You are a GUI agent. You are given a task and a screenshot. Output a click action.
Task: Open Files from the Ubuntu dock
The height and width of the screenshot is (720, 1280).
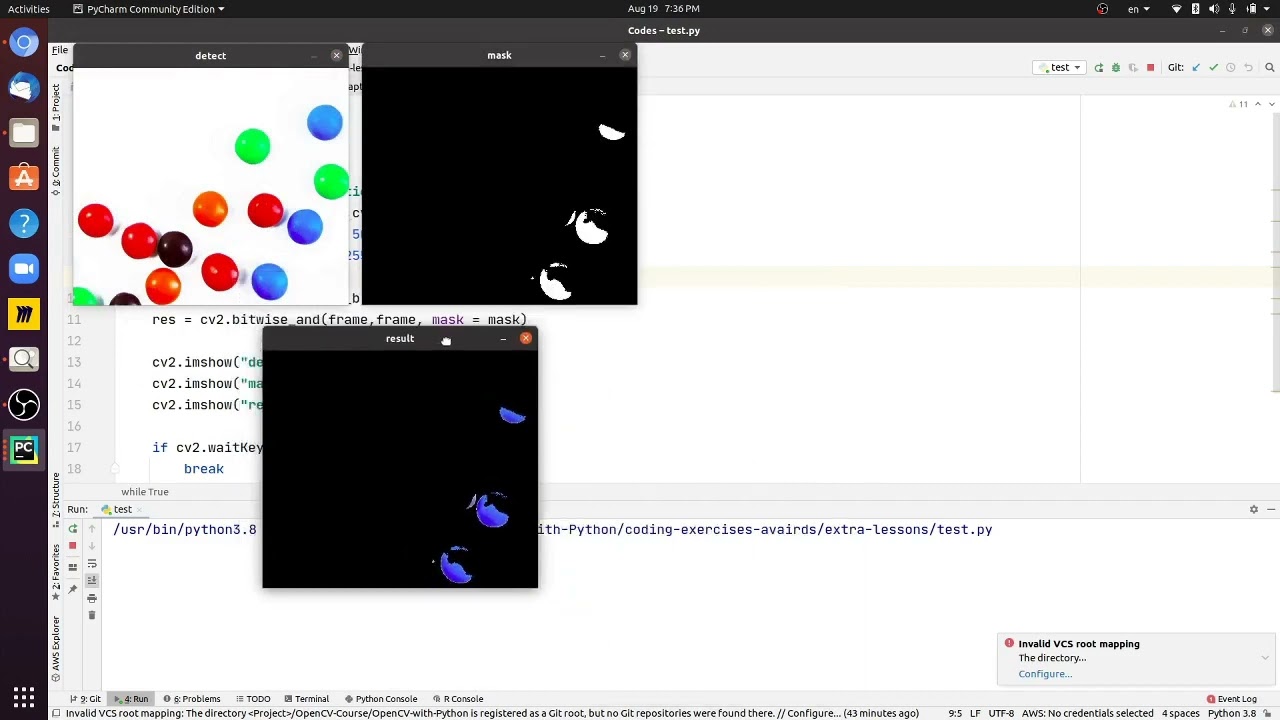coord(24,133)
